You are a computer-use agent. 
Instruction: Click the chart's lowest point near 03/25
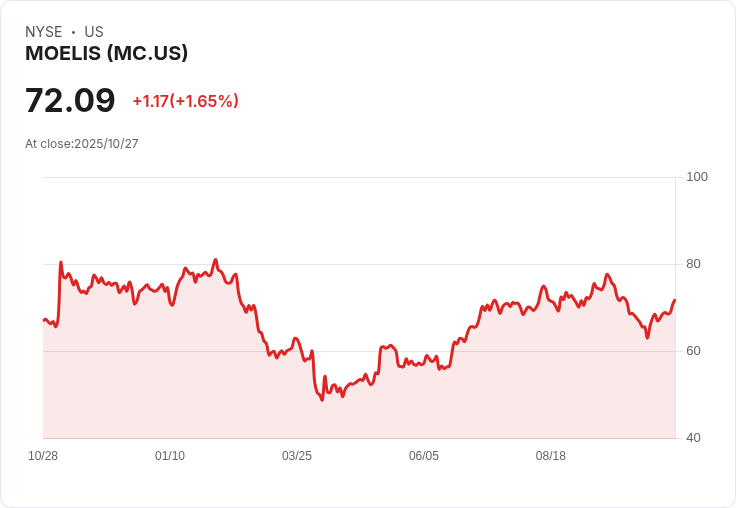pos(322,400)
